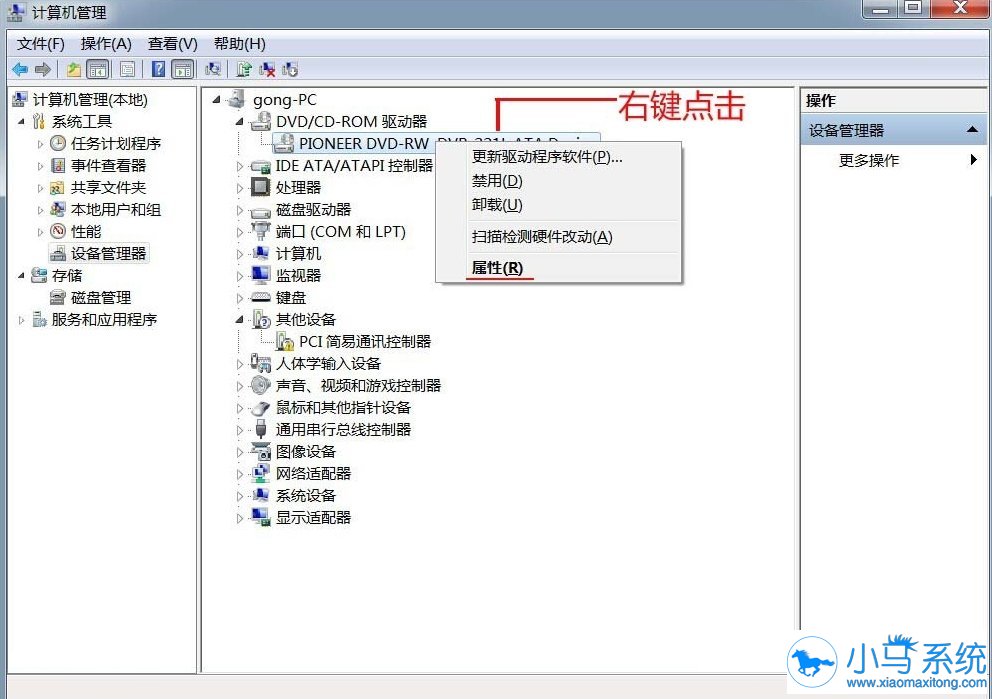Expand the IDE ATA/ATAPI 控制器 category
The width and height of the screenshot is (992, 699).
[240, 166]
